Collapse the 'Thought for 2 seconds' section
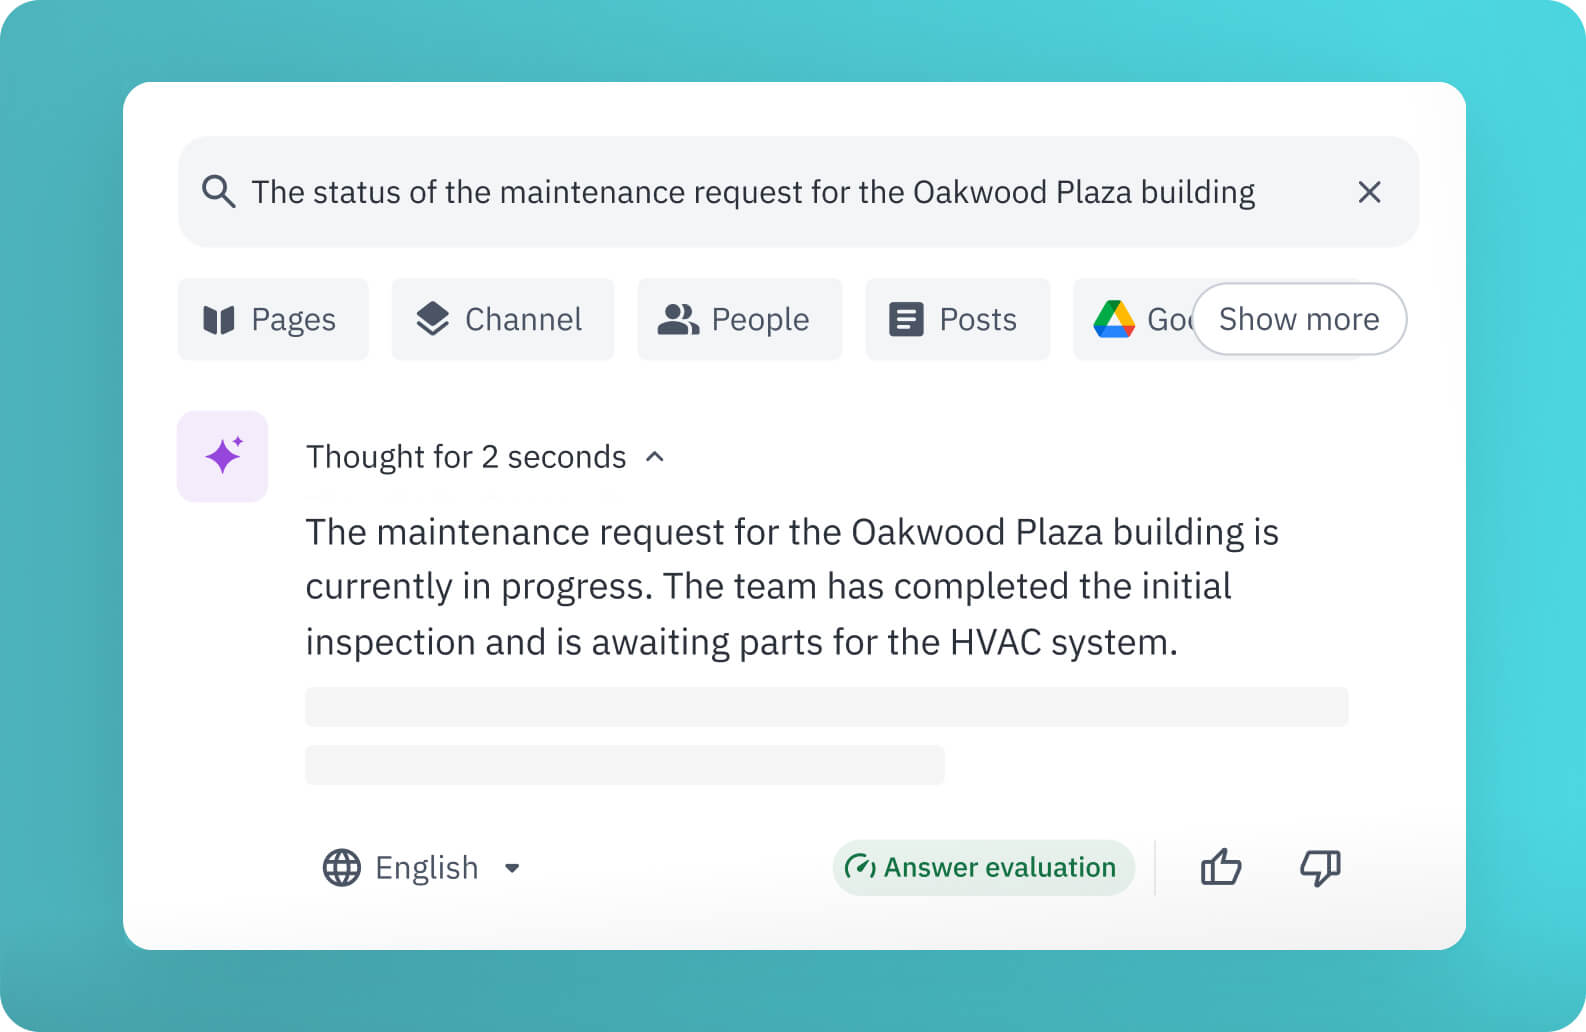Image resolution: width=1586 pixels, height=1032 pixels. (x=655, y=456)
